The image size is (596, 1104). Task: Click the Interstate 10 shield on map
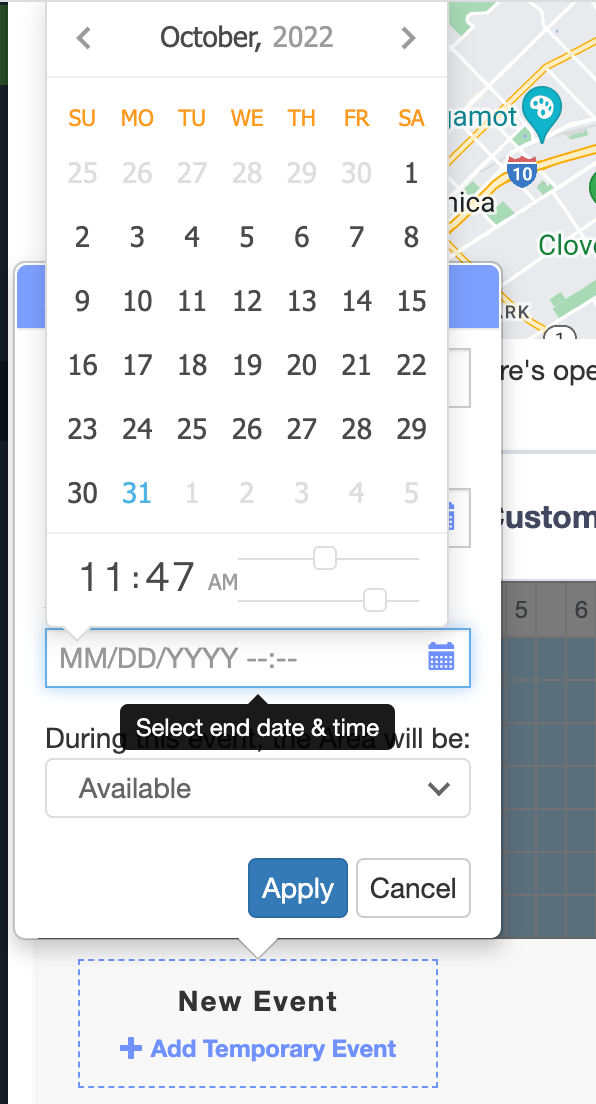pyautogui.click(x=521, y=171)
